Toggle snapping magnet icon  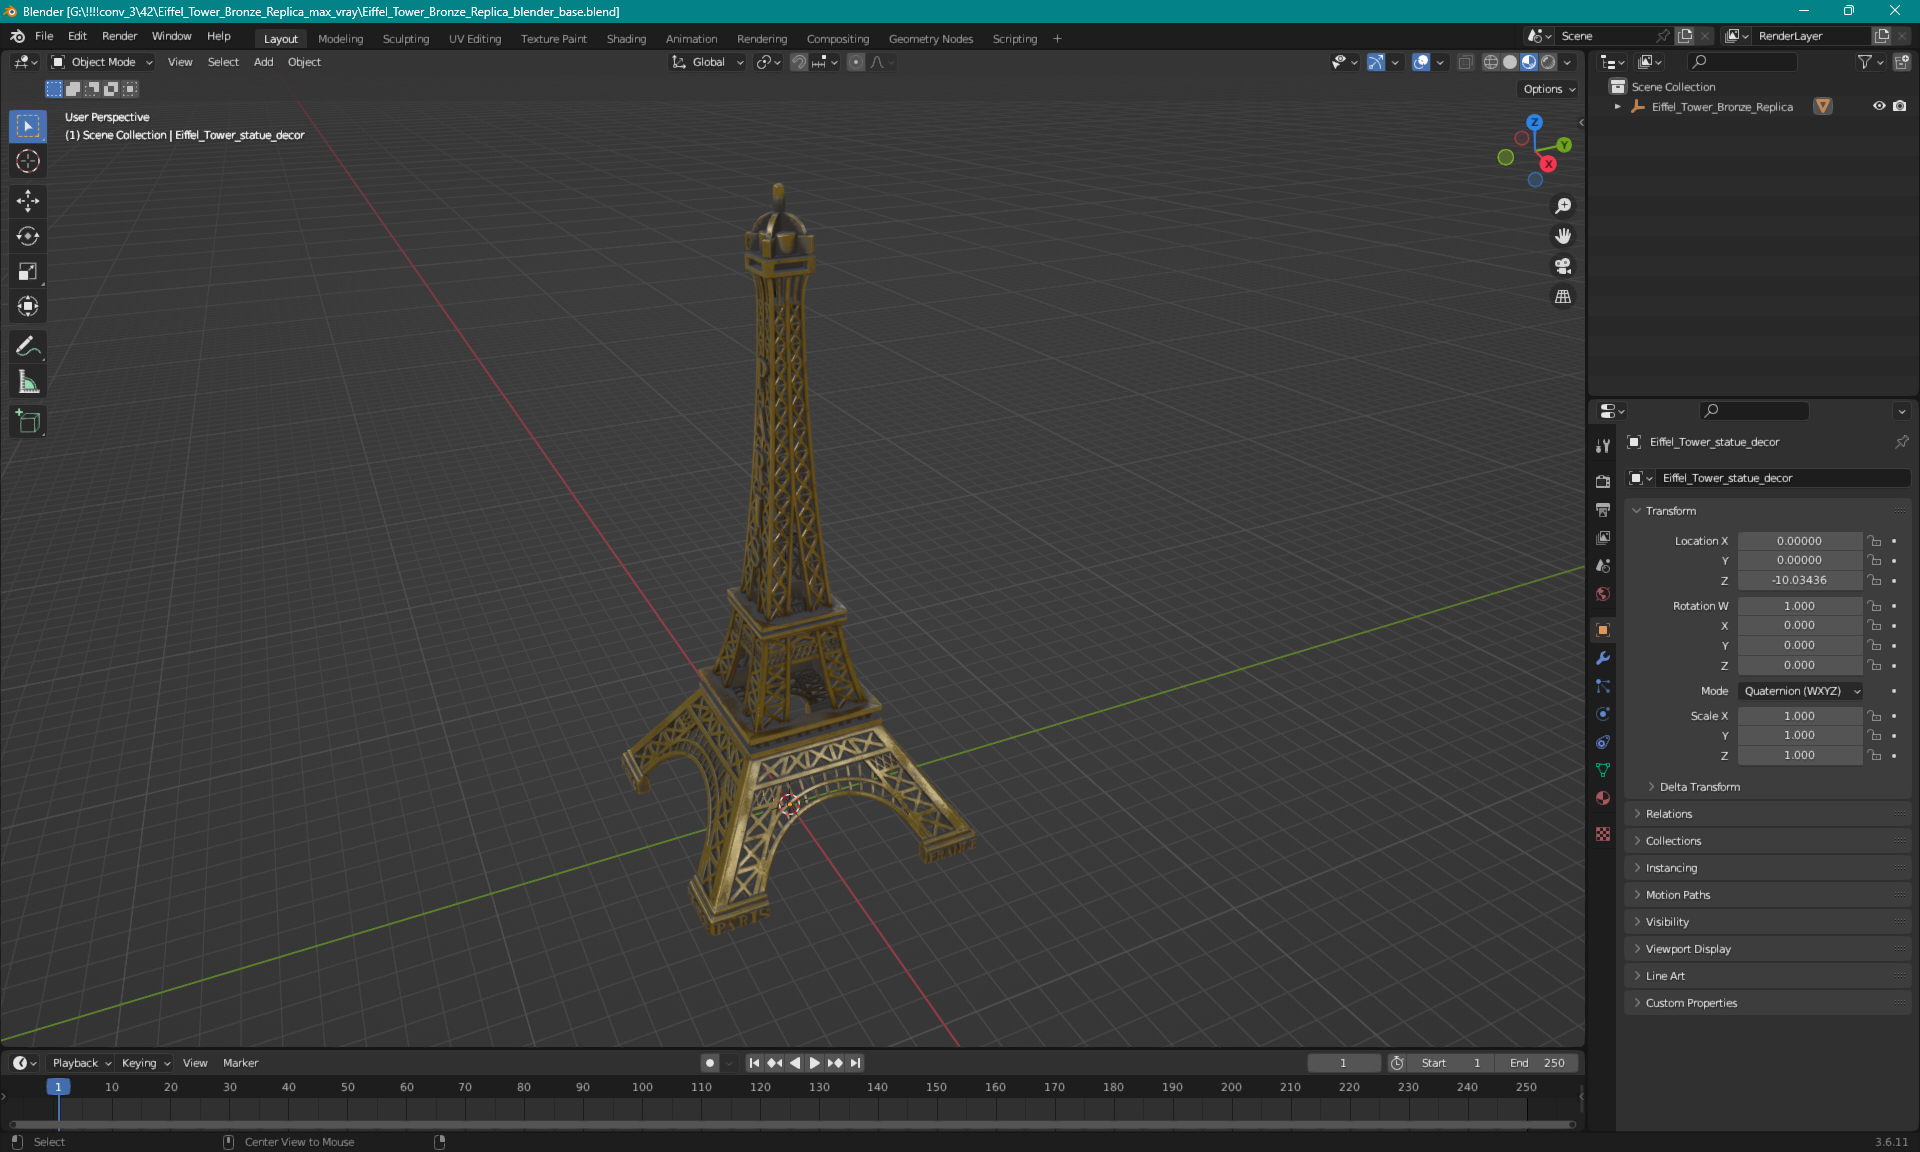click(799, 62)
